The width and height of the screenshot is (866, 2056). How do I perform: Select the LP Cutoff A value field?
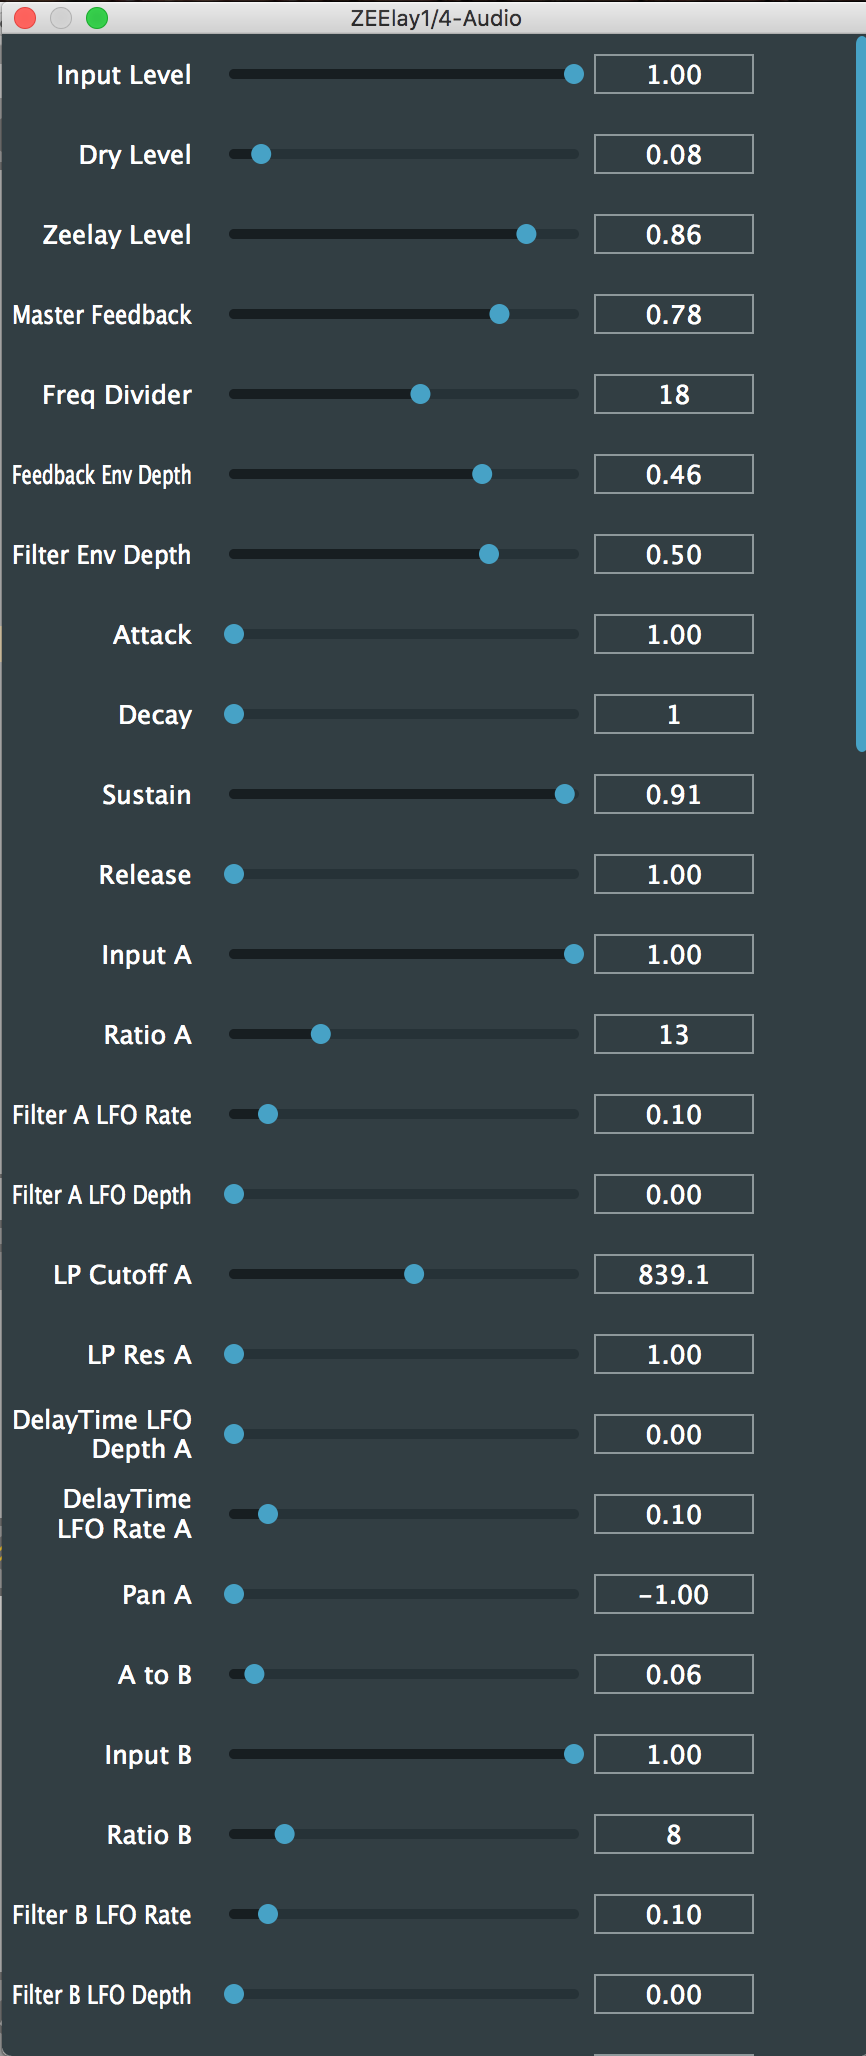click(673, 1274)
